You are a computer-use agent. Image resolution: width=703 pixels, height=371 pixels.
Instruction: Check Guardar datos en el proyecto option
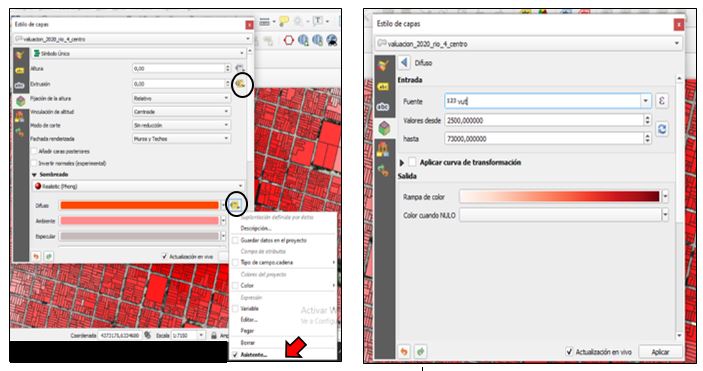click(x=235, y=240)
